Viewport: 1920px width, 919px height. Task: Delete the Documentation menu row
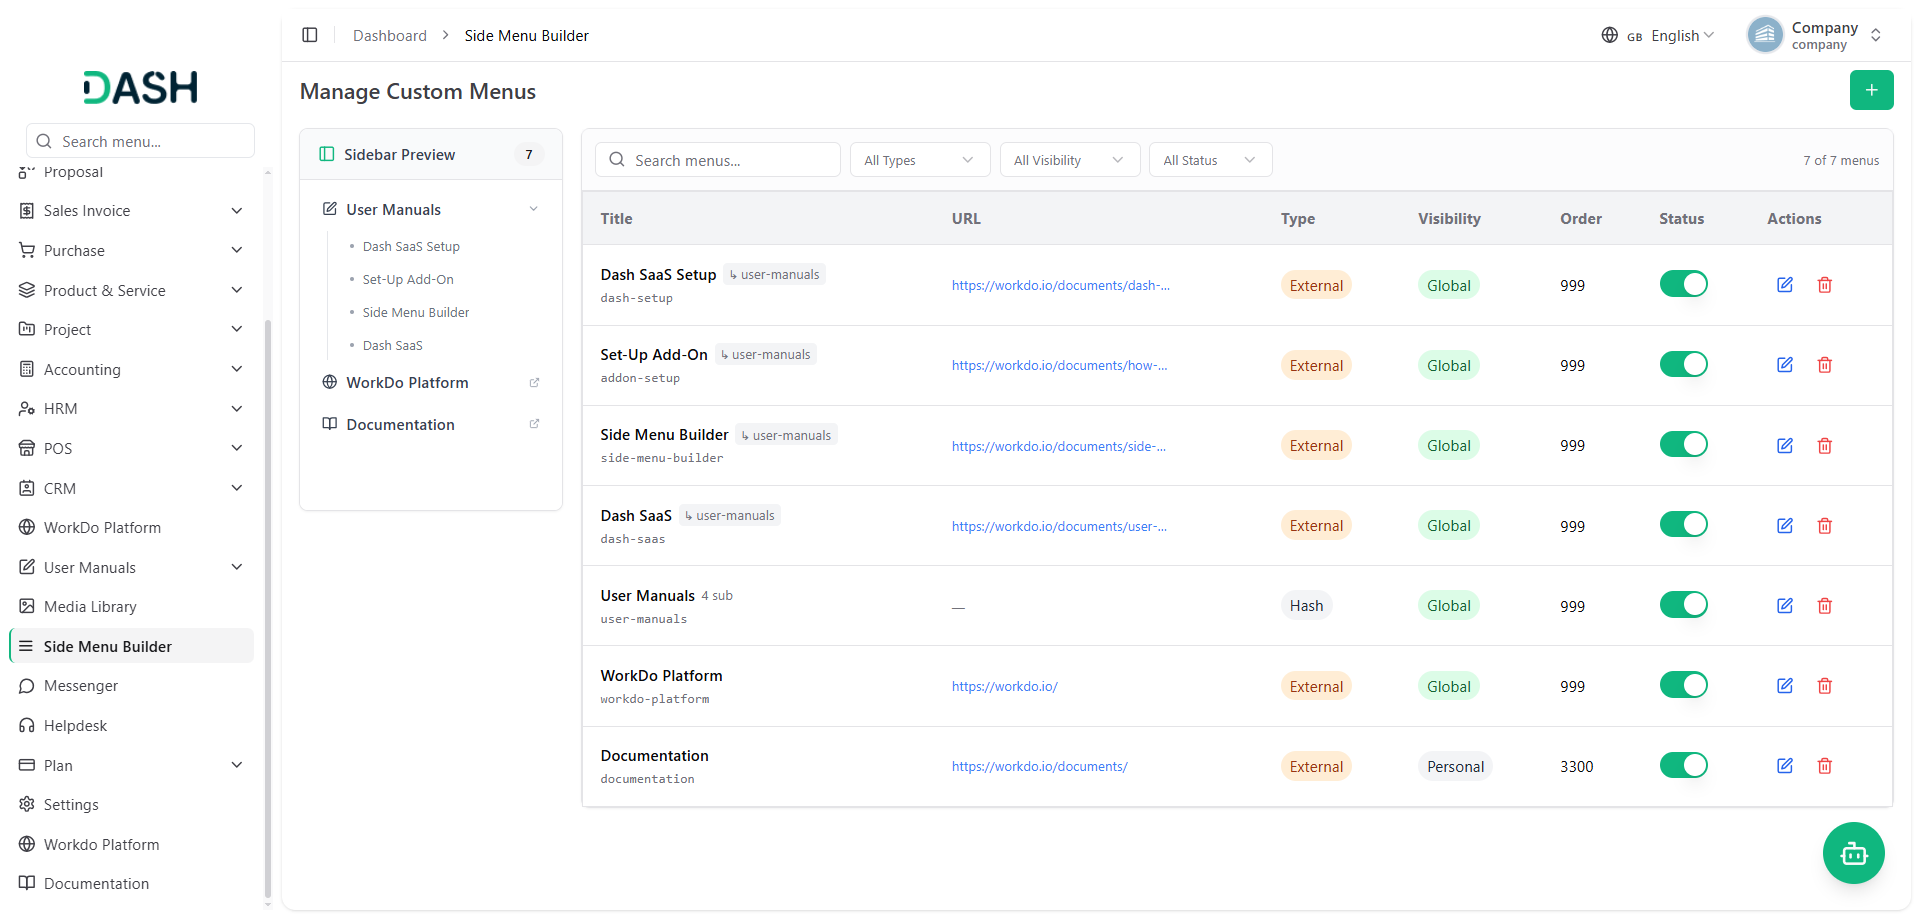(1824, 765)
